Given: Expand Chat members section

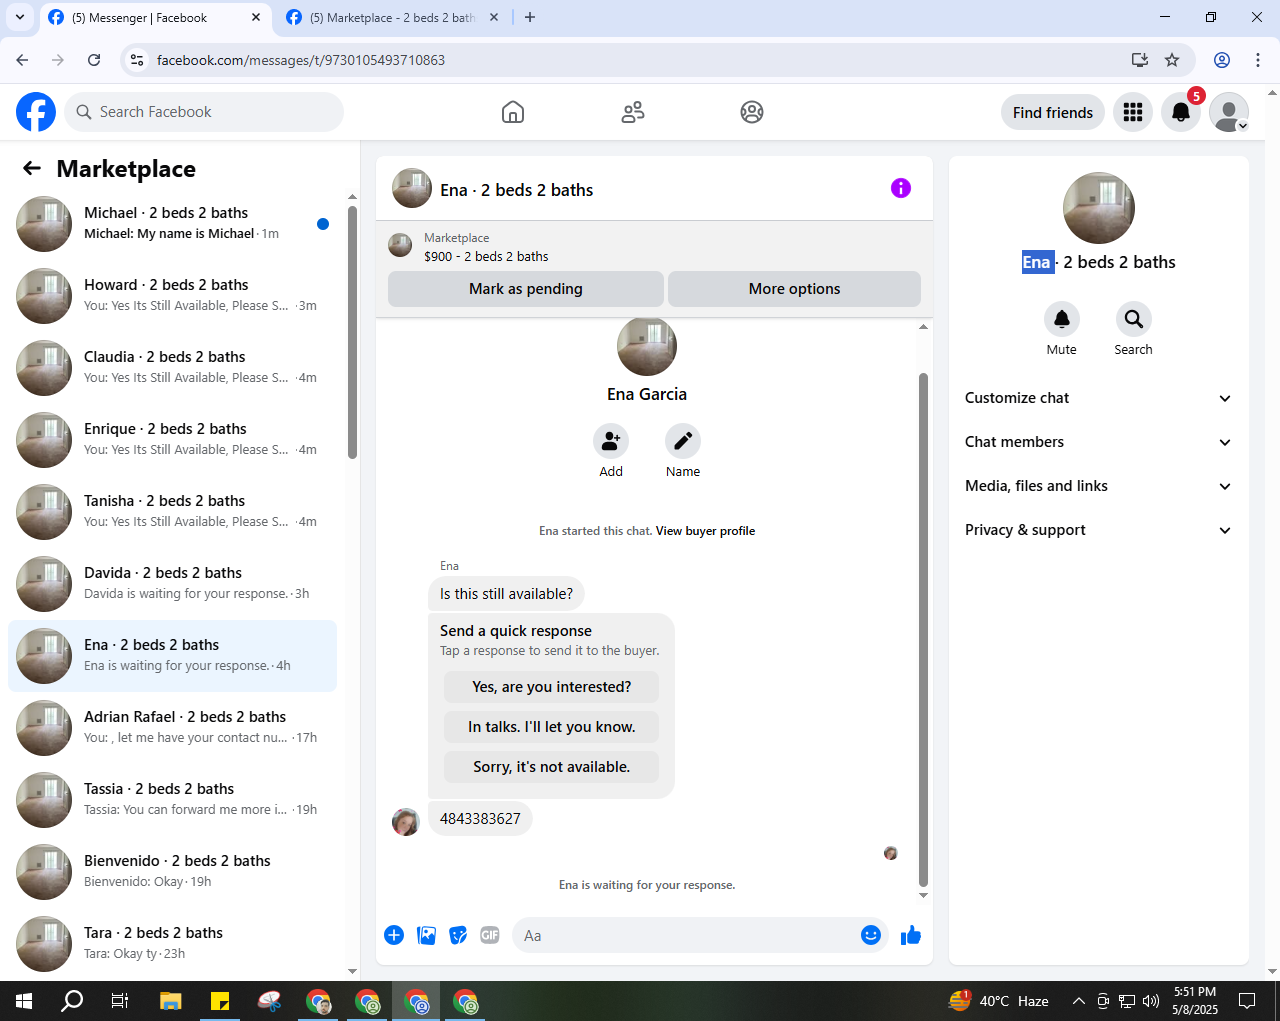Looking at the screenshot, I should (1098, 442).
